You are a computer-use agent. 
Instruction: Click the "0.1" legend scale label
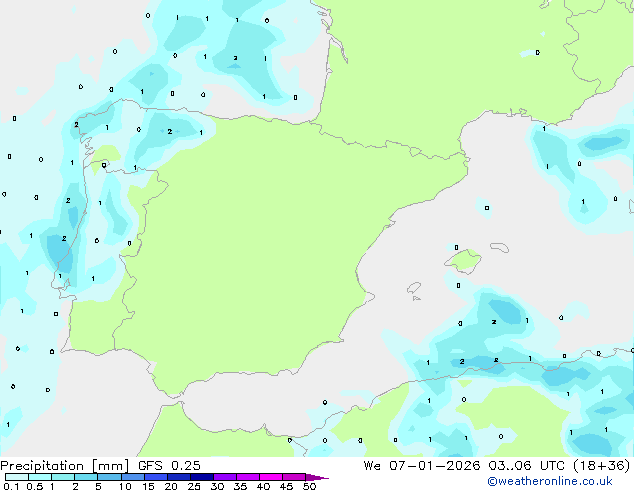[11, 486]
